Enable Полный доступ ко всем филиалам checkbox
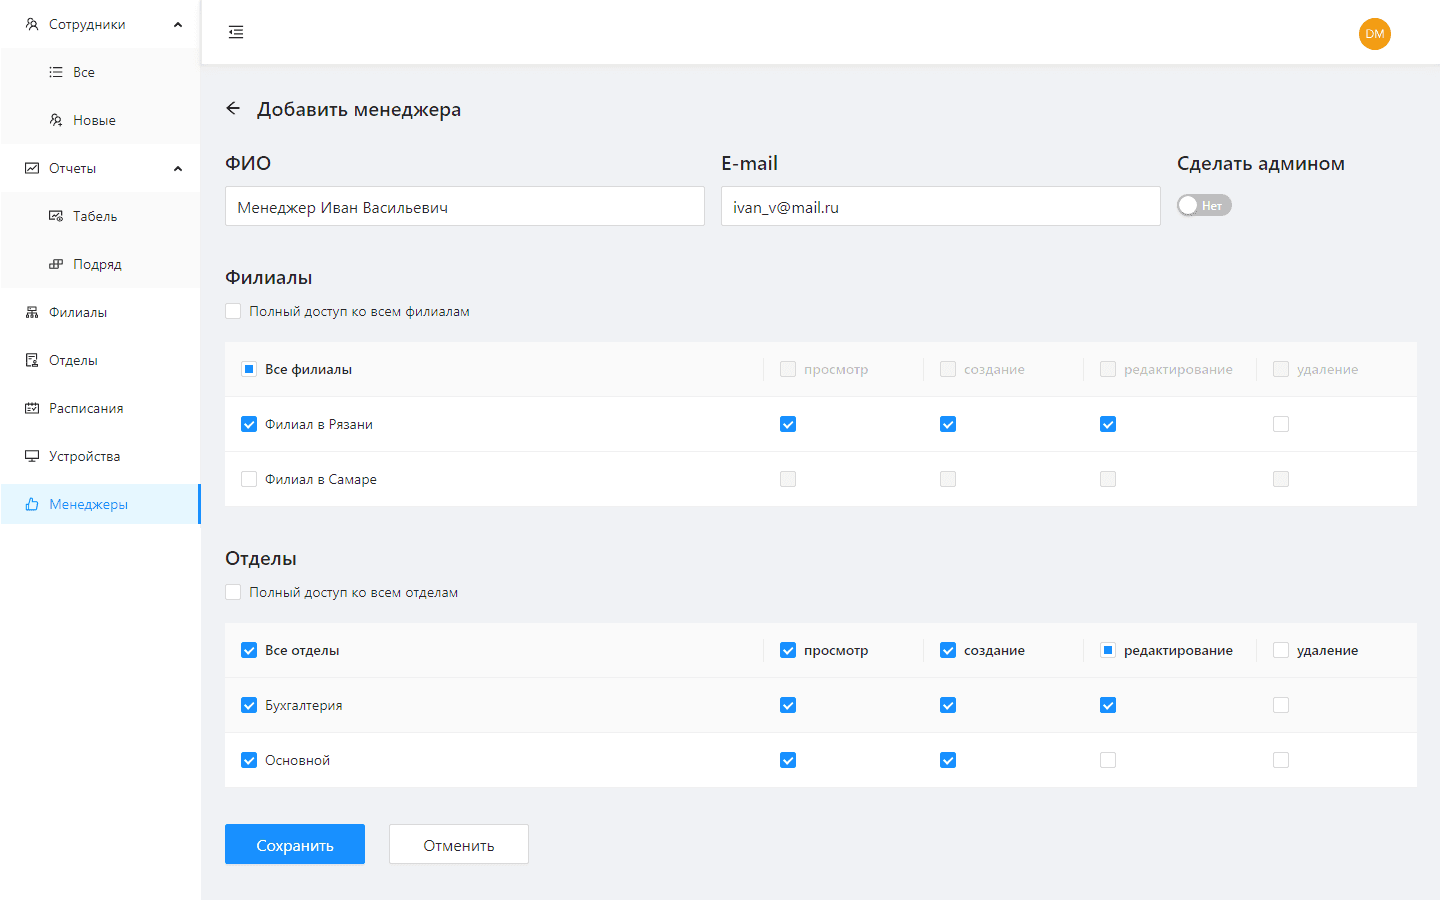This screenshot has height=900, width=1440. click(233, 311)
